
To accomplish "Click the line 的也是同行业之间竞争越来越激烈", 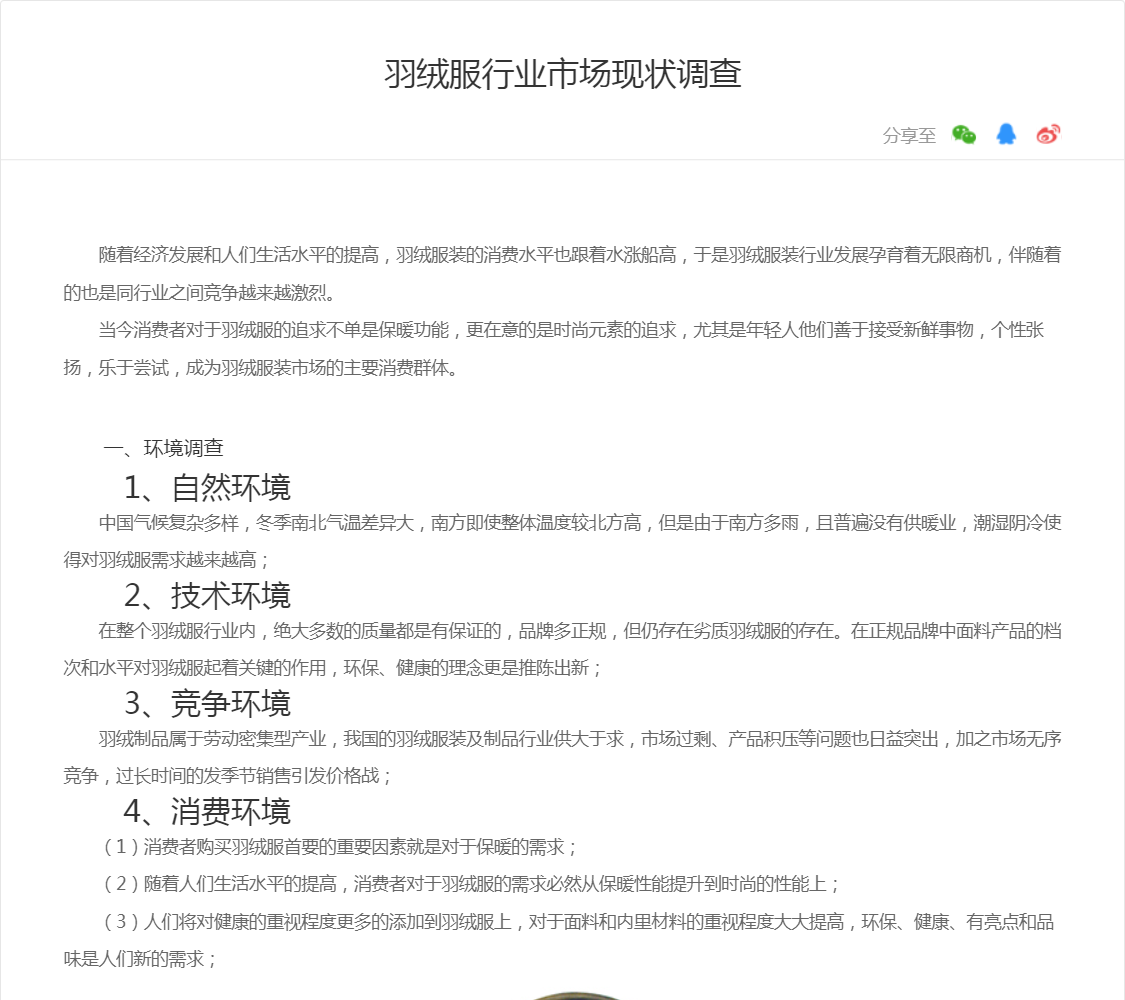I will (199, 293).
